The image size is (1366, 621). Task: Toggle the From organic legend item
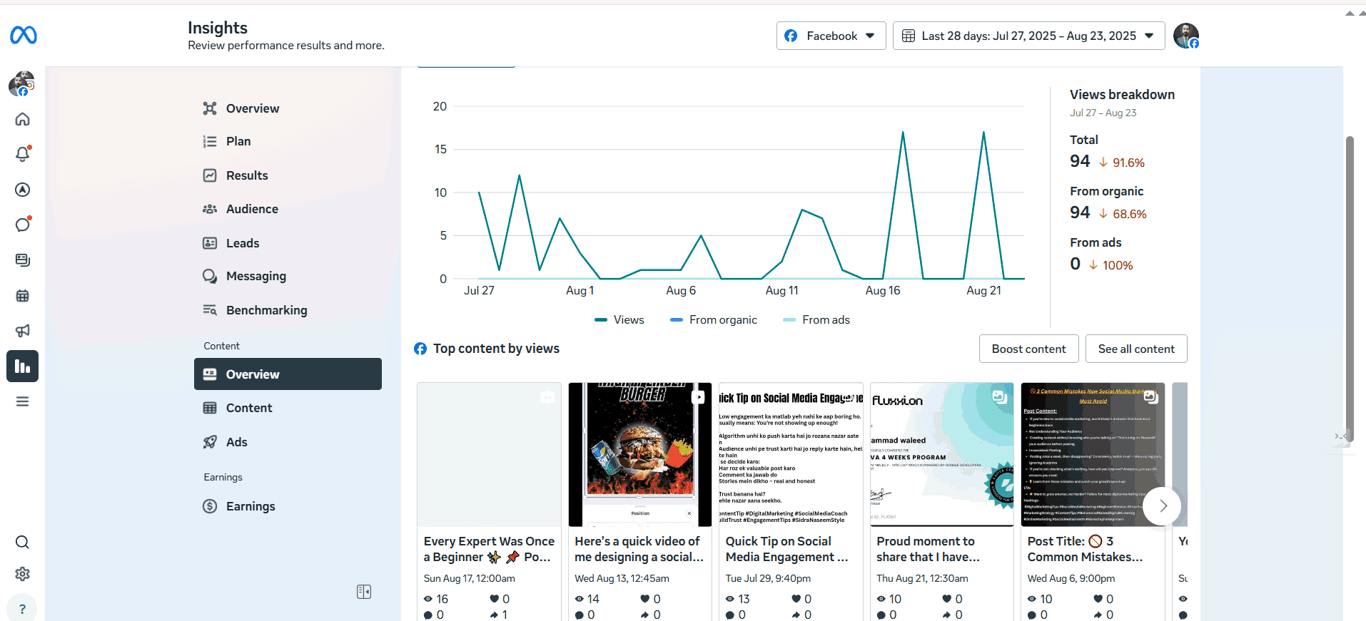pyautogui.click(x=717, y=319)
